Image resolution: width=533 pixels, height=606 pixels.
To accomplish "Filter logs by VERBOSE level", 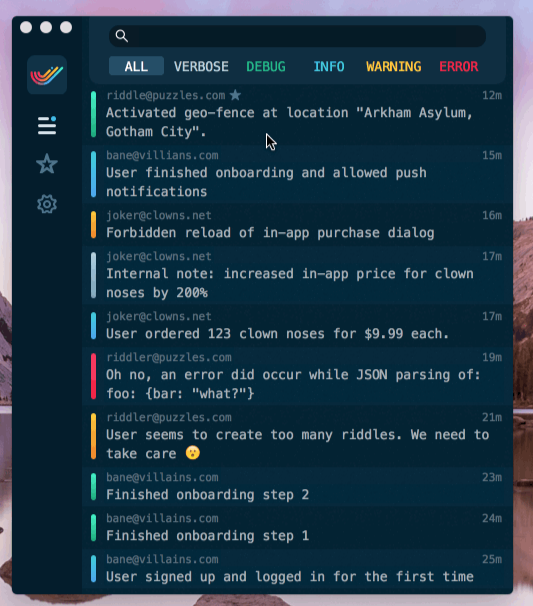I will pos(201,66).
